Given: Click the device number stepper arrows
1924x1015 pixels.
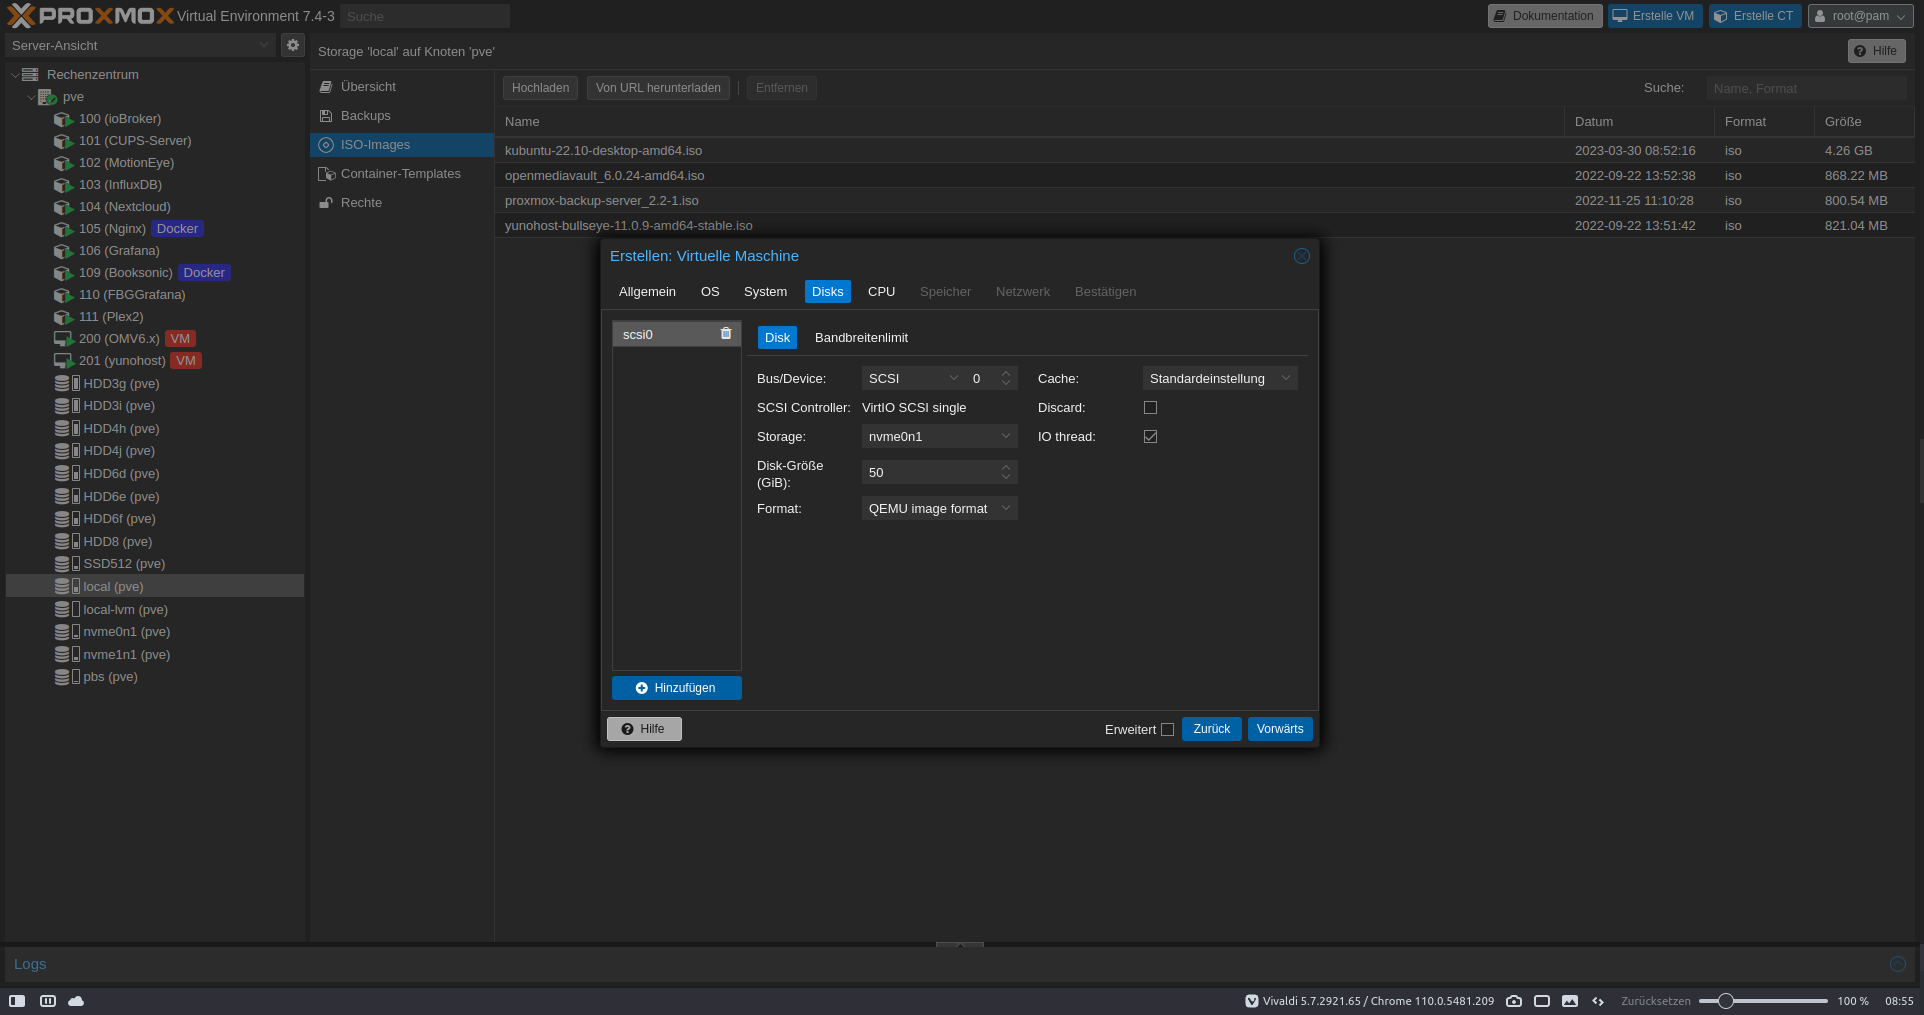Looking at the screenshot, I should [x=1007, y=378].
